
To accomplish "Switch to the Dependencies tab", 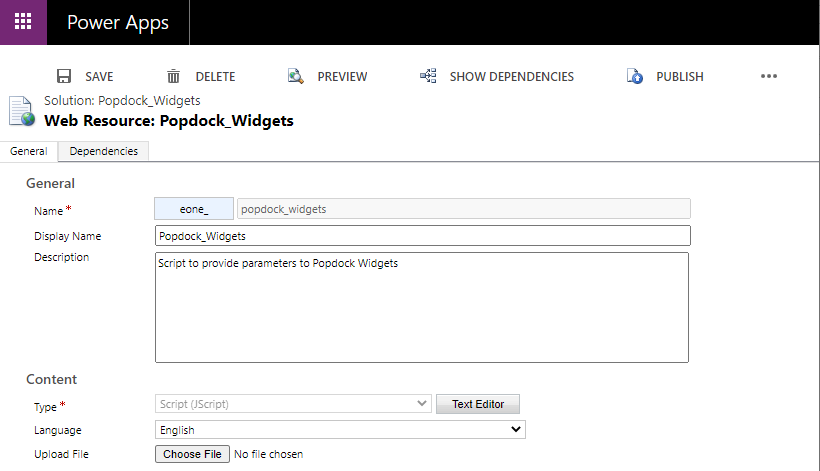I will [x=104, y=151].
